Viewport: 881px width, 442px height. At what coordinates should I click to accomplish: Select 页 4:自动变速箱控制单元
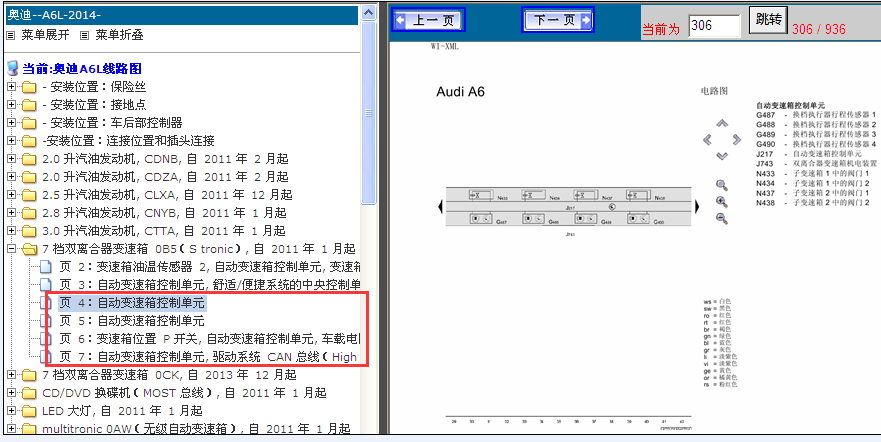click(x=132, y=303)
